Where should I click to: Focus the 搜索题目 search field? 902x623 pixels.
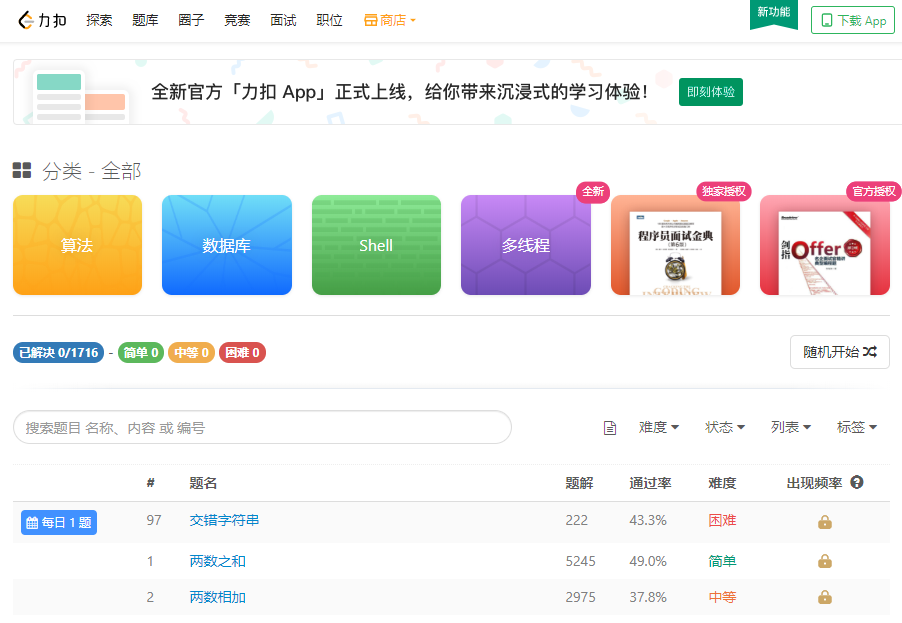coord(262,427)
